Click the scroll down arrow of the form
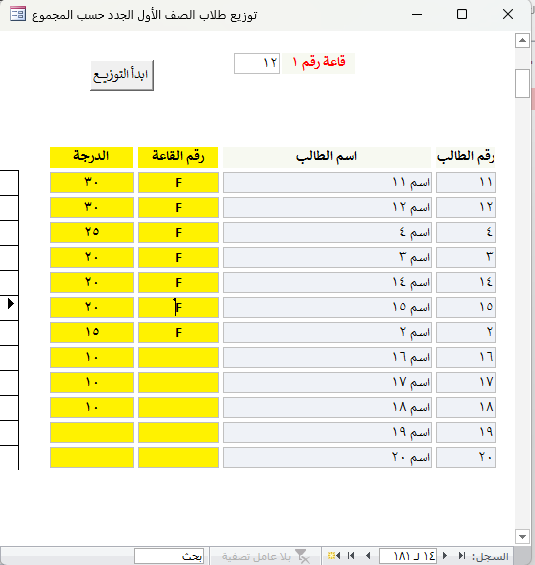The width and height of the screenshot is (535, 565). (x=522, y=537)
